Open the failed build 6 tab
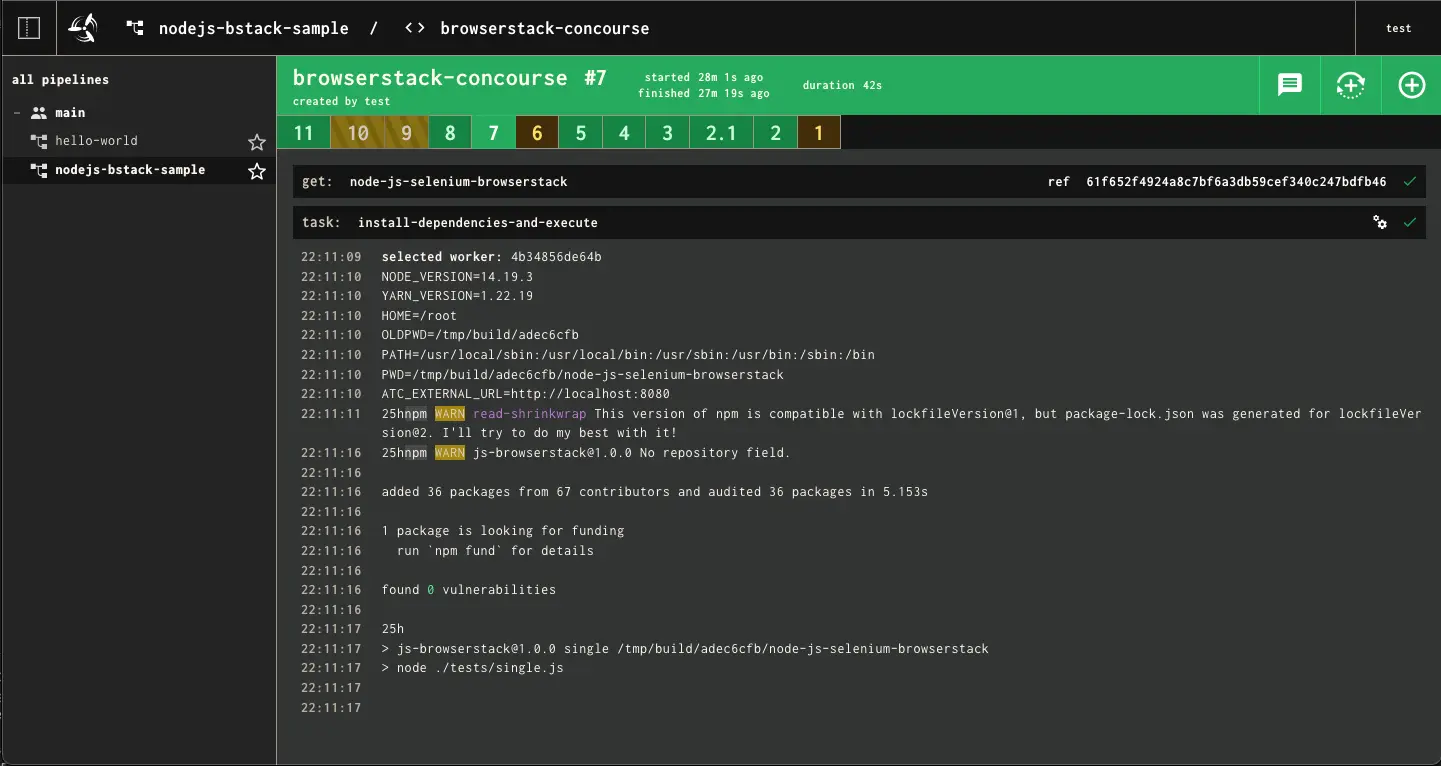Viewport: 1441px width, 766px height. [x=537, y=133]
